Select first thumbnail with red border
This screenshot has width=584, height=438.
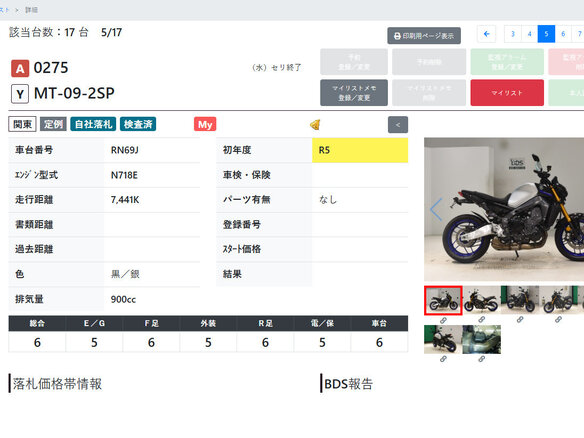(443, 301)
